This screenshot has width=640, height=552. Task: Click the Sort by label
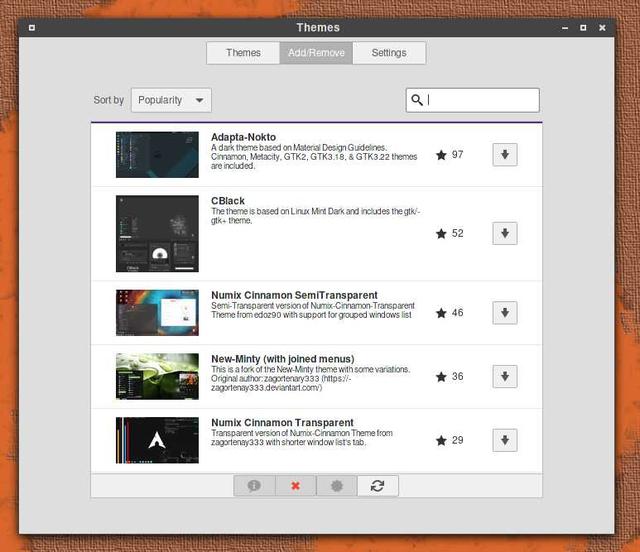click(109, 100)
